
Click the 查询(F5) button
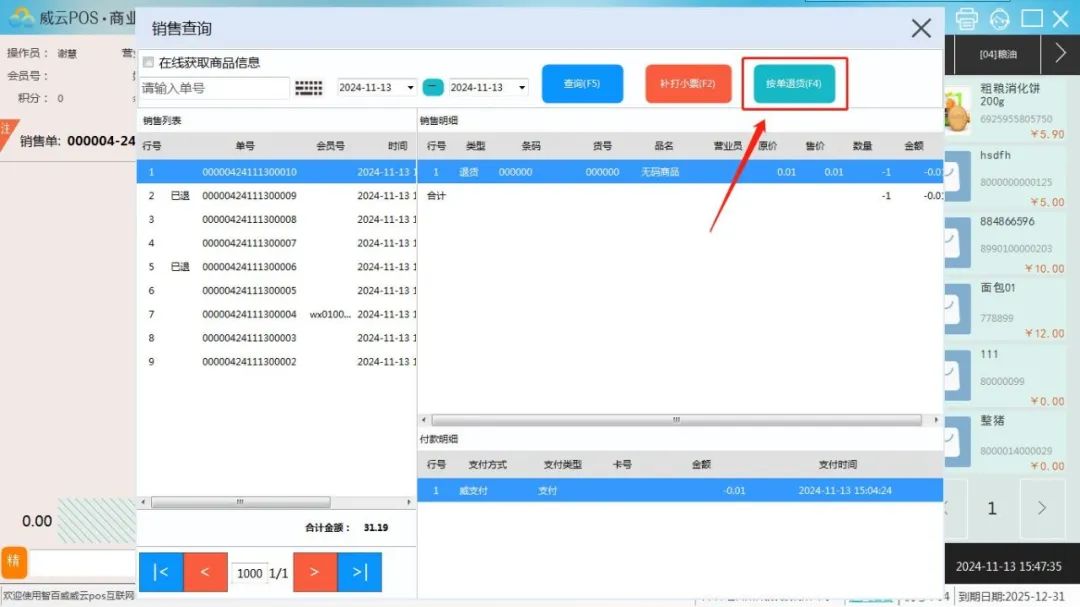[x=582, y=84]
